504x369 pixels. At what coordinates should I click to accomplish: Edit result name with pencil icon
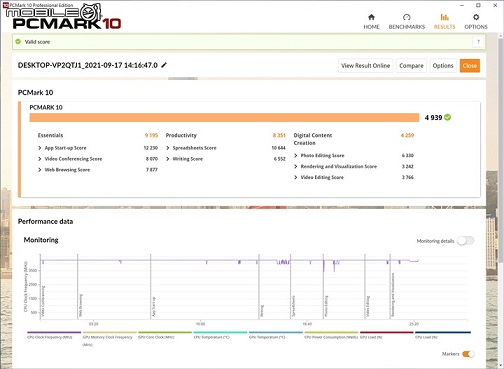click(x=164, y=65)
